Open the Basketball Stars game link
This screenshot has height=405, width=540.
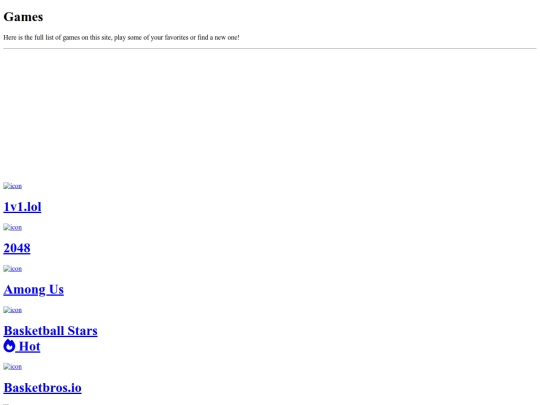click(x=51, y=331)
